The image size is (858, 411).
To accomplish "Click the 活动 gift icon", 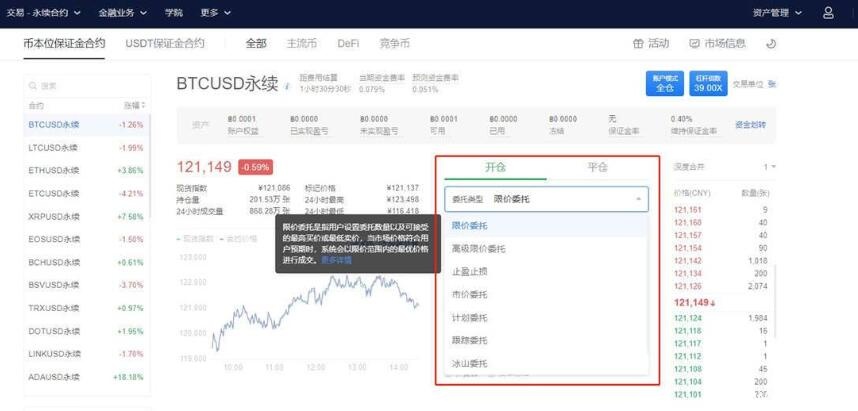I will point(639,44).
